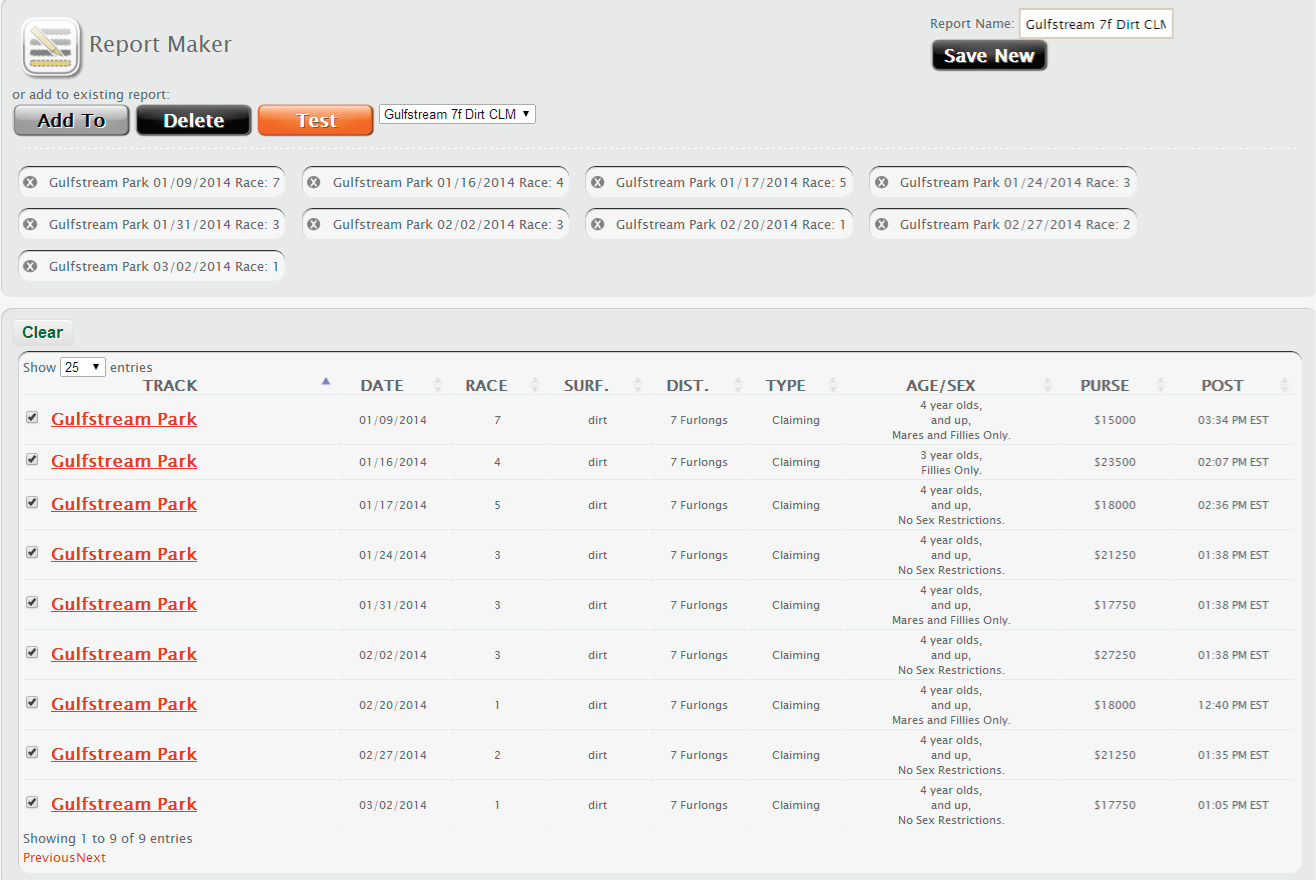Uncheck the 01/16/2014 race row checkbox

click(32, 459)
